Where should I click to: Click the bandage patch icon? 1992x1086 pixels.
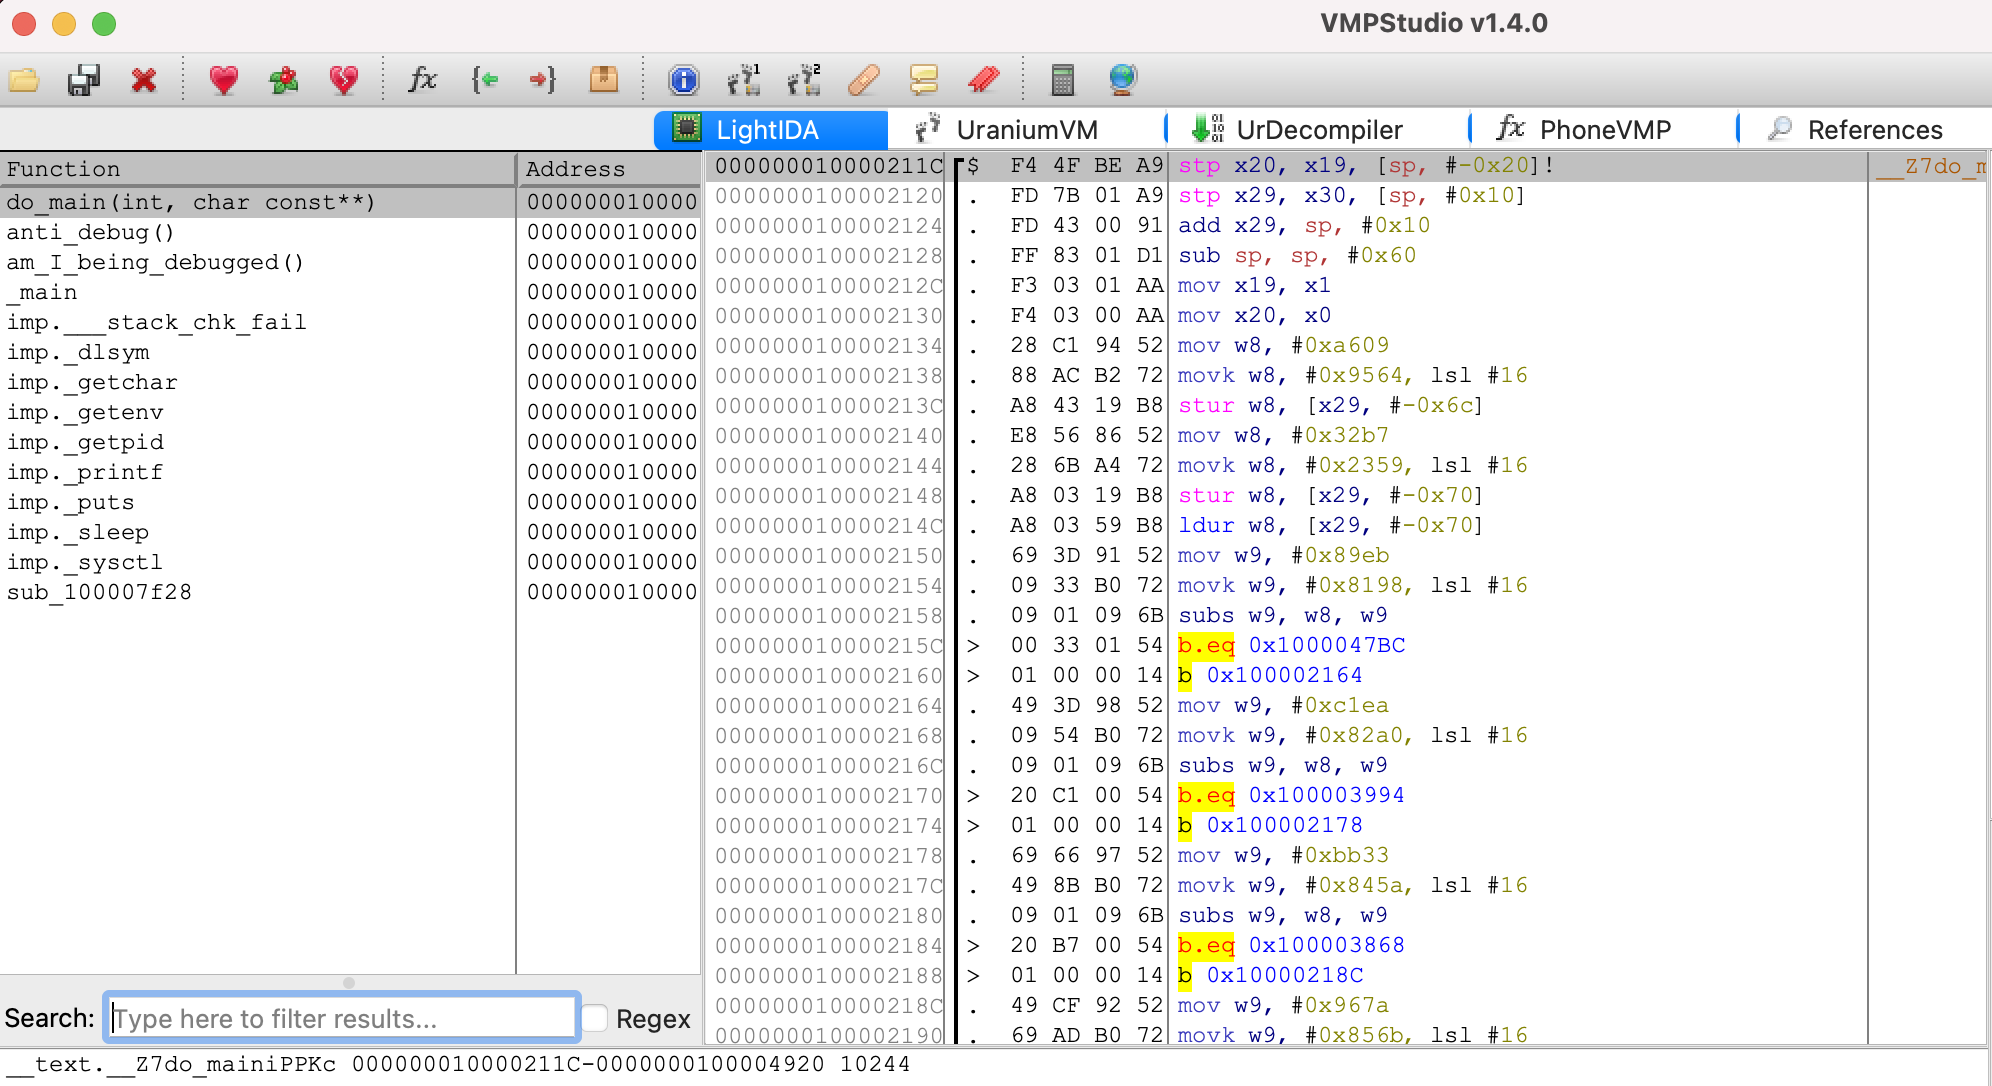[863, 80]
